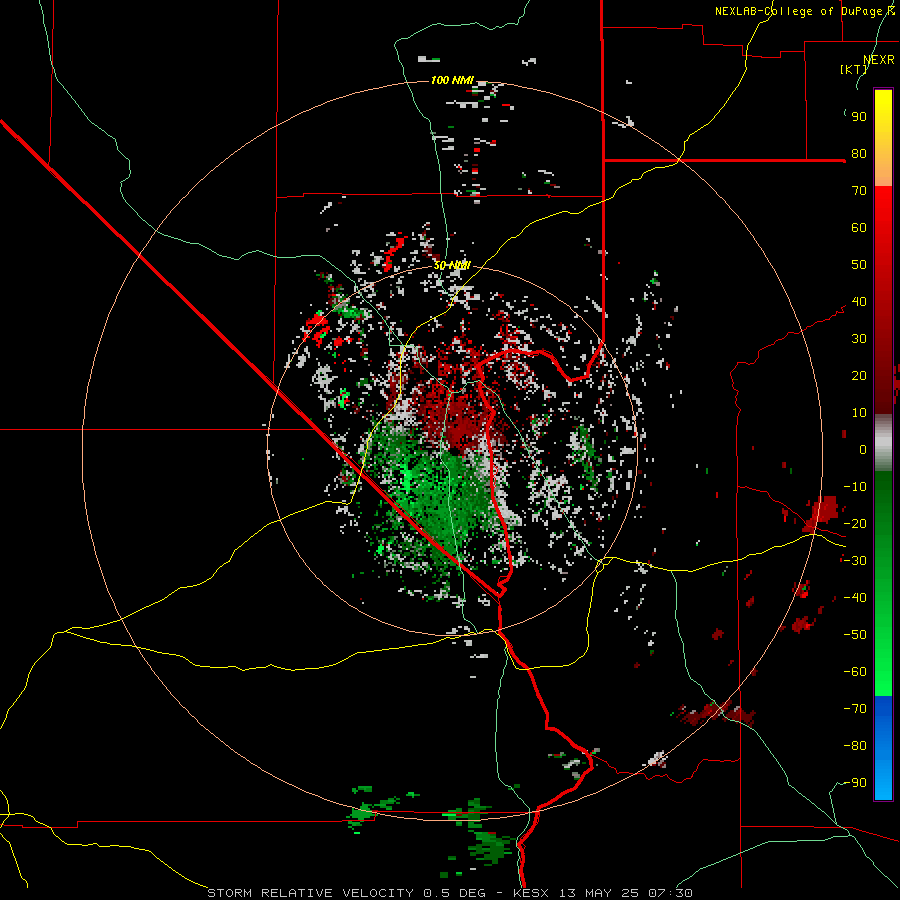Choose the positive 20 scale value

[x=859, y=375]
